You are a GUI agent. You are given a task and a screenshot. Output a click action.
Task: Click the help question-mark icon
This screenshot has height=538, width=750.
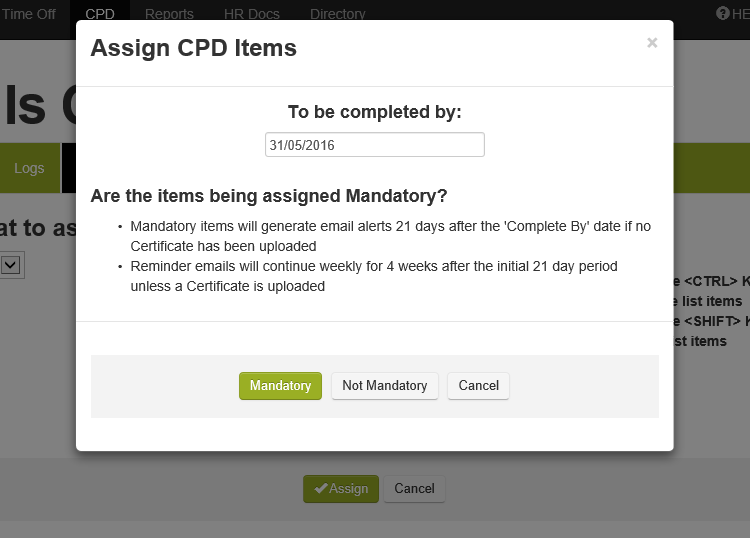tap(723, 13)
